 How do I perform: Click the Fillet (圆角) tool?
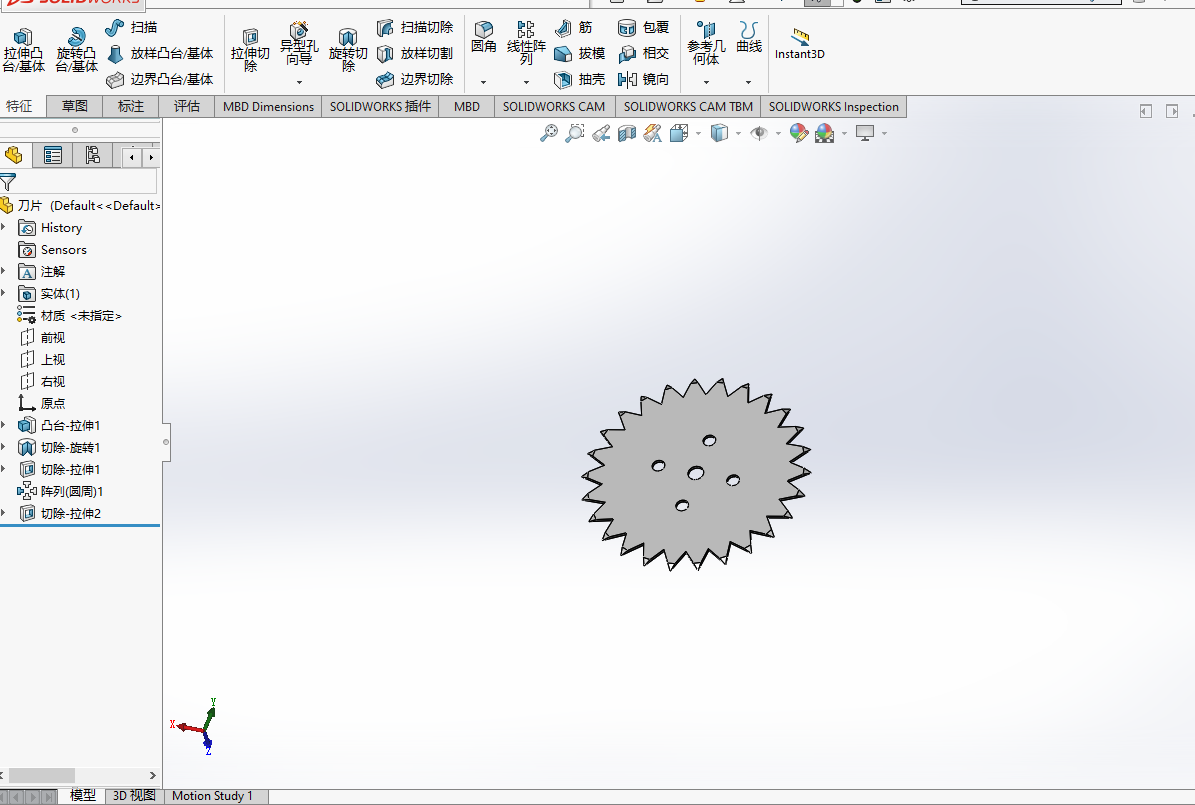pyautogui.click(x=483, y=37)
